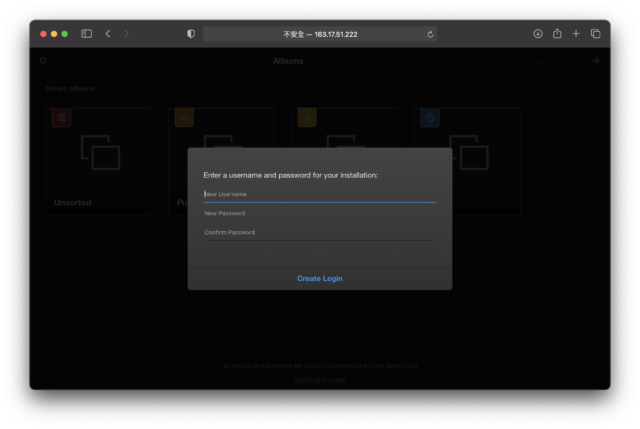Go forward to next page
Image resolution: width=640 pixels, height=429 pixels.
[126, 34]
